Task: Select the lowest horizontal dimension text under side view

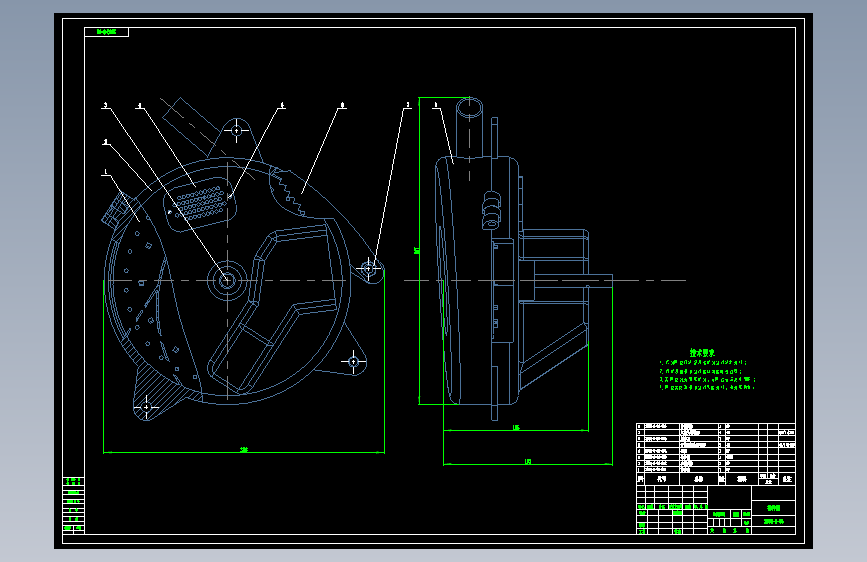Action: coord(527,461)
